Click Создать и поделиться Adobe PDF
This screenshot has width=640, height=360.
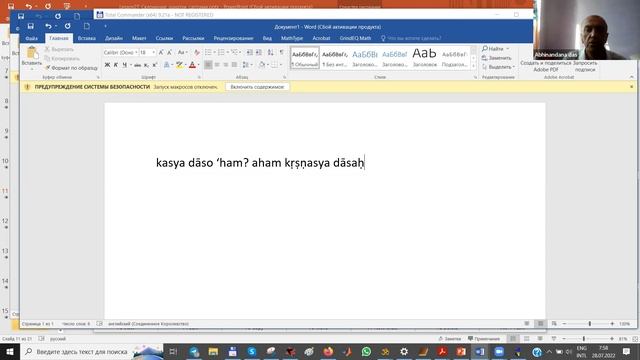pos(546,66)
